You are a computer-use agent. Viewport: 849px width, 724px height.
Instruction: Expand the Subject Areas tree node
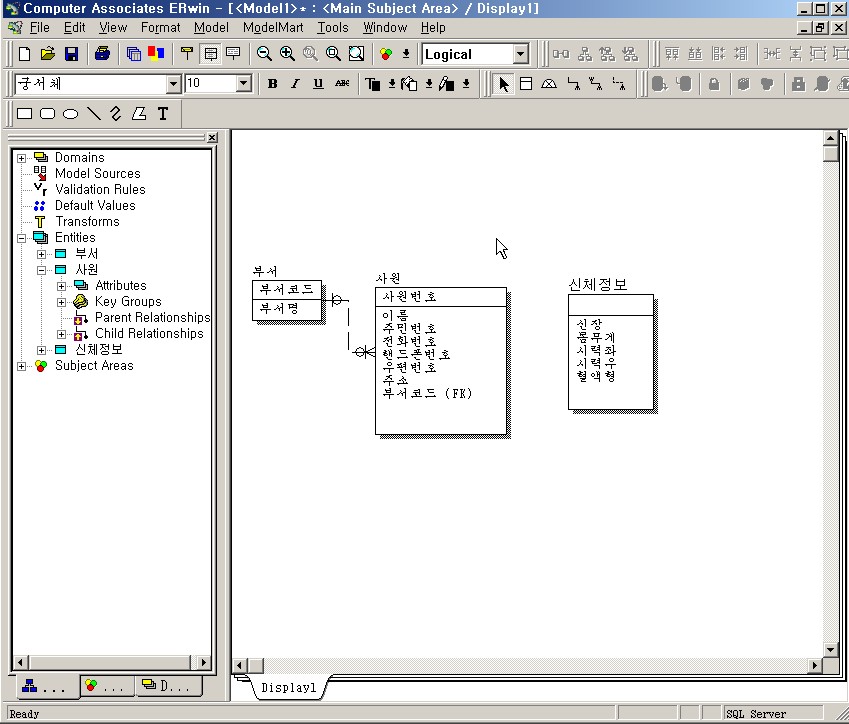(x=21, y=366)
